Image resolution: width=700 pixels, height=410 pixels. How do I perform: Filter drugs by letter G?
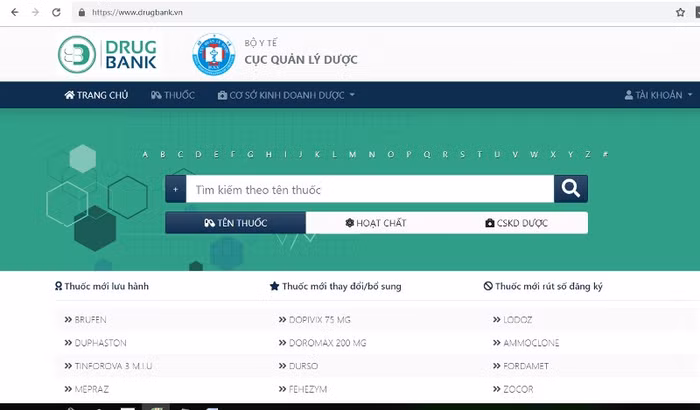click(250, 155)
